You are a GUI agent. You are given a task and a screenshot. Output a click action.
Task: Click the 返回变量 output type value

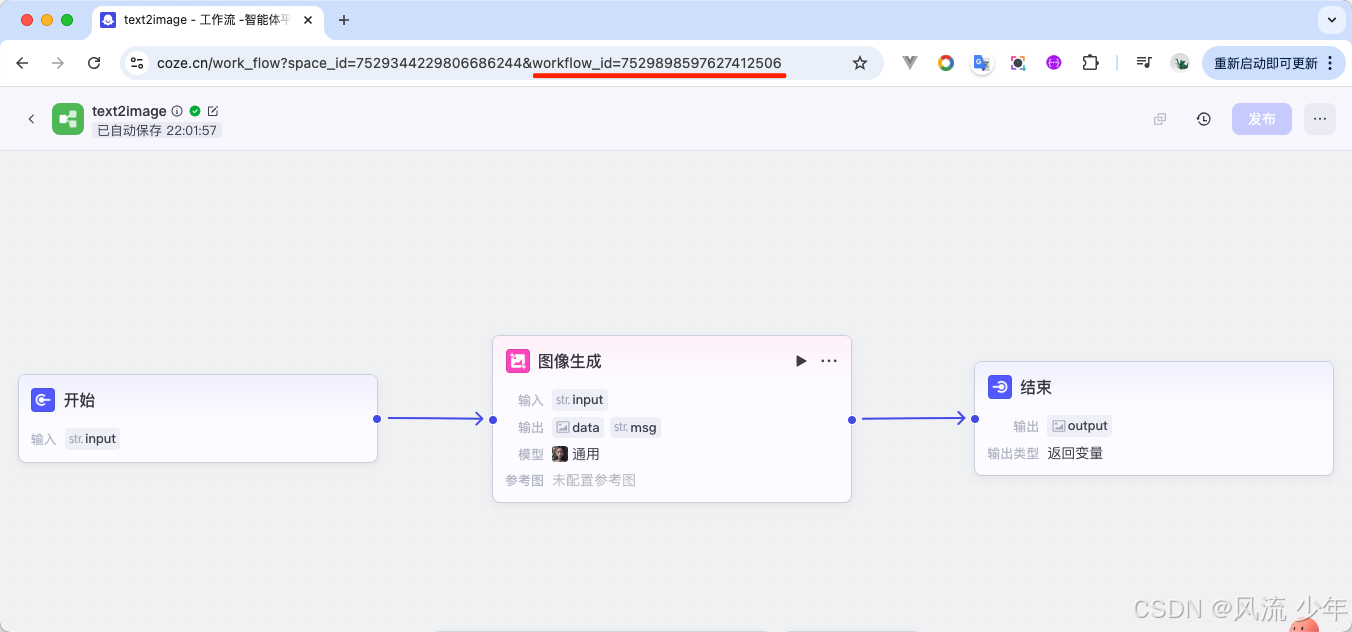[x=1075, y=453]
